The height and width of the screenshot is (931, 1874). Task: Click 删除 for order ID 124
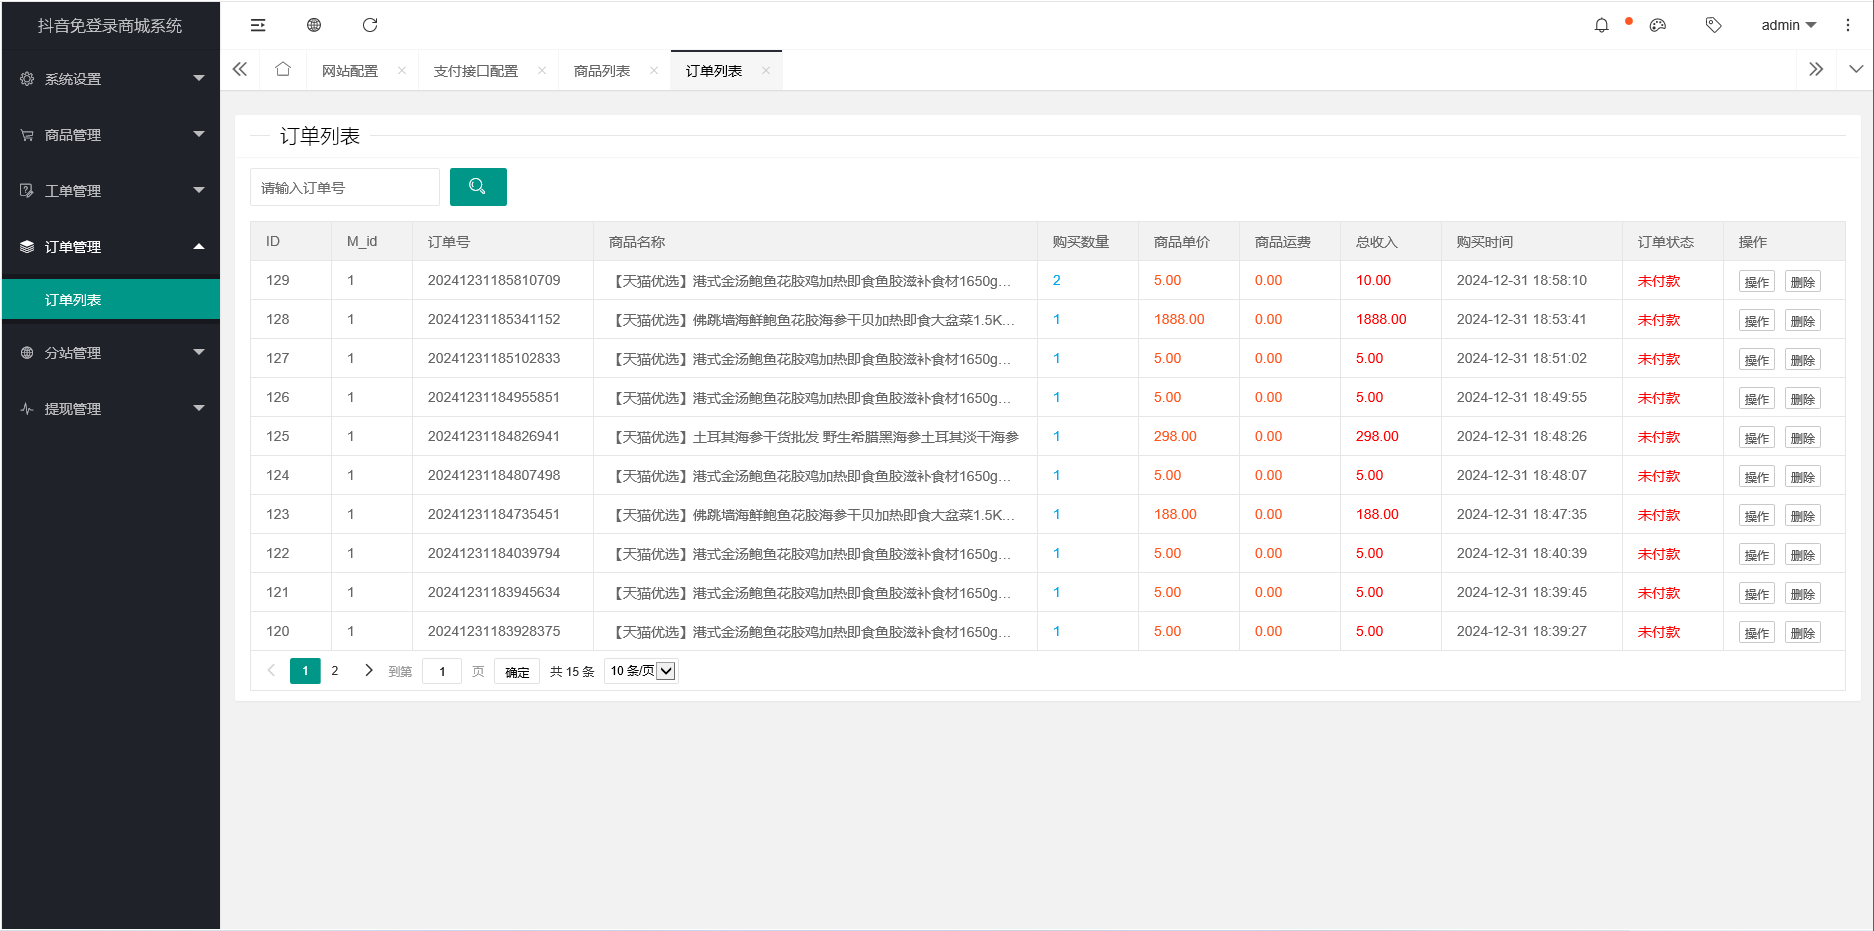1803,477
